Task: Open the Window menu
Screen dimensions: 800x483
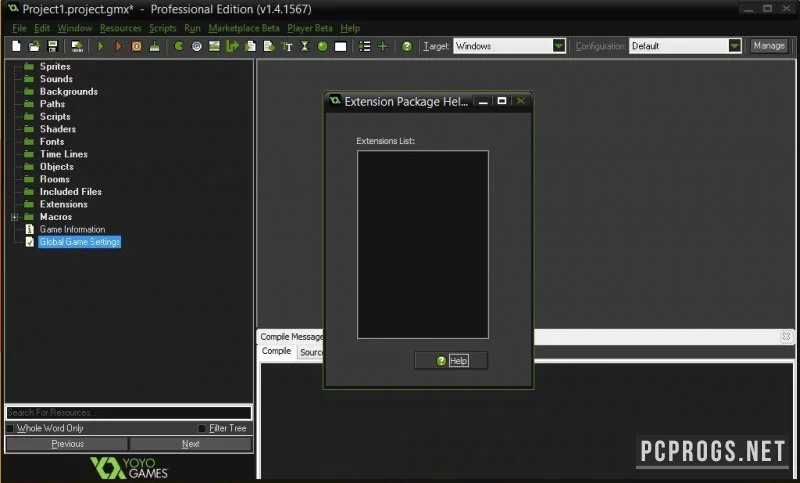Action: (74, 28)
